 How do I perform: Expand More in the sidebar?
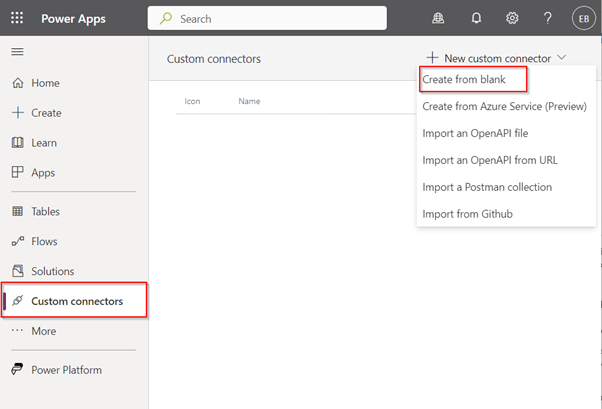tap(43, 331)
